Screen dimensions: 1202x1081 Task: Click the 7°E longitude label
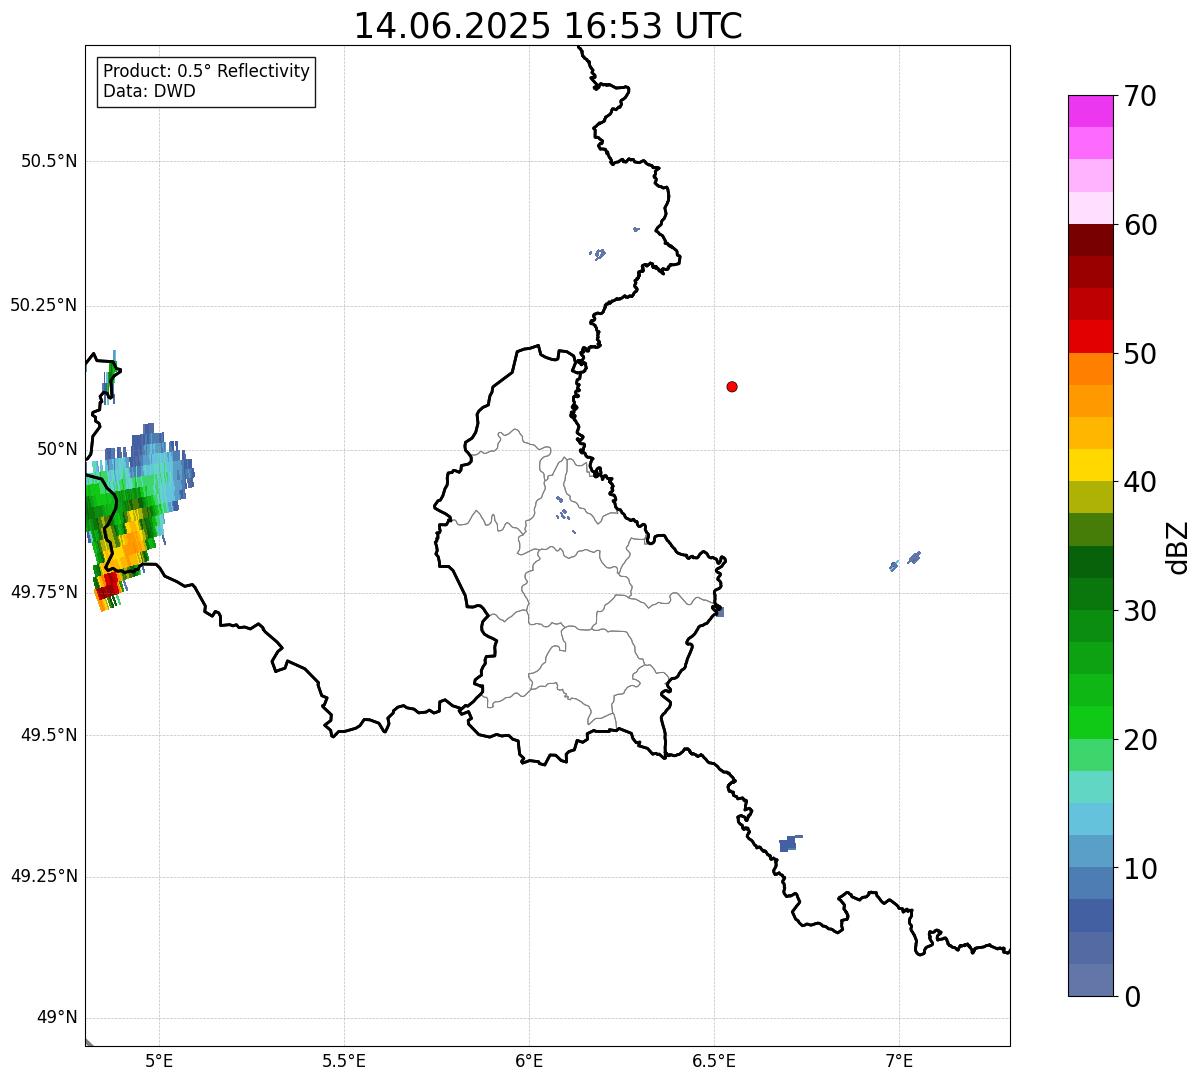tap(899, 1060)
